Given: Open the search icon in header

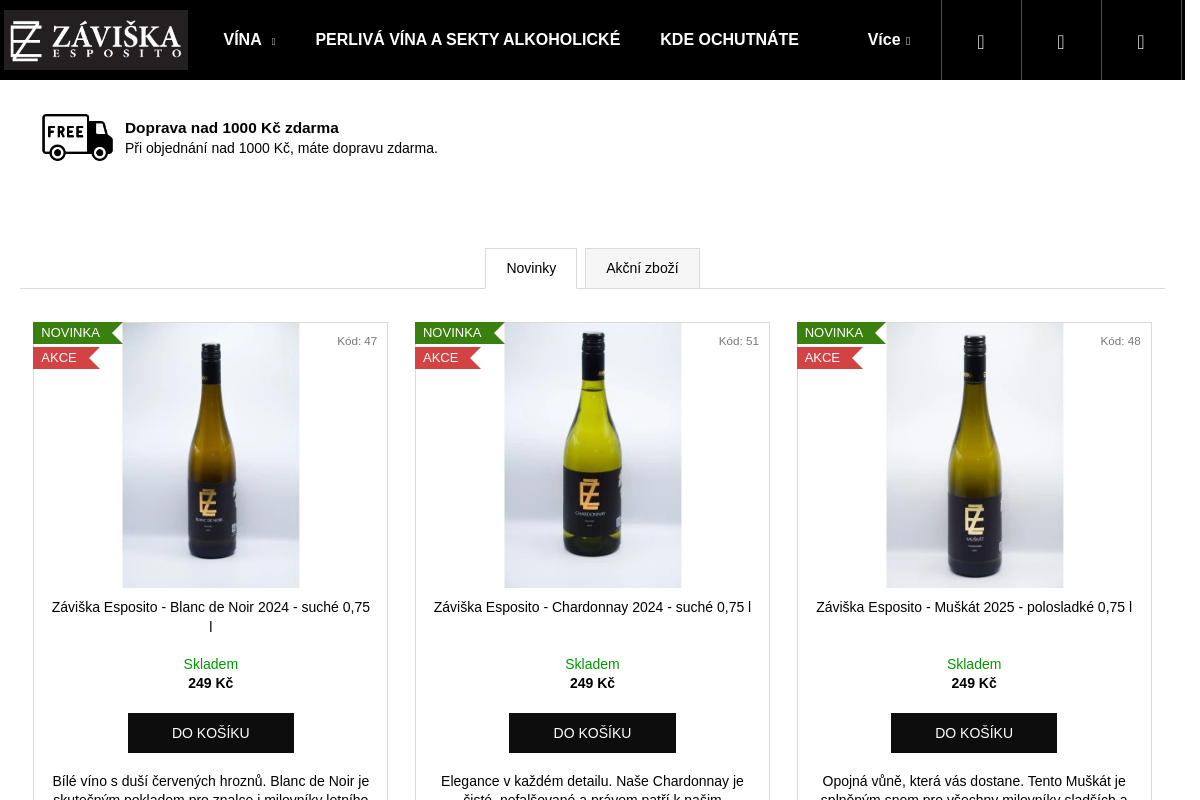Looking at the screenshot, I should tap(981, 41).
